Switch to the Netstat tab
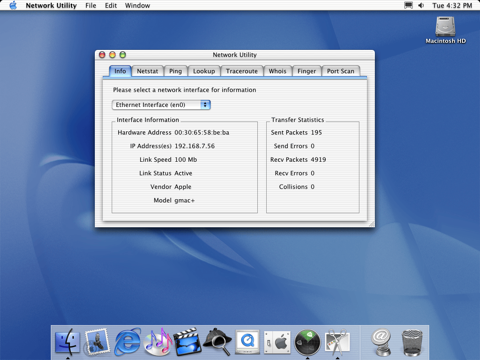 click(x=147, y=71)
